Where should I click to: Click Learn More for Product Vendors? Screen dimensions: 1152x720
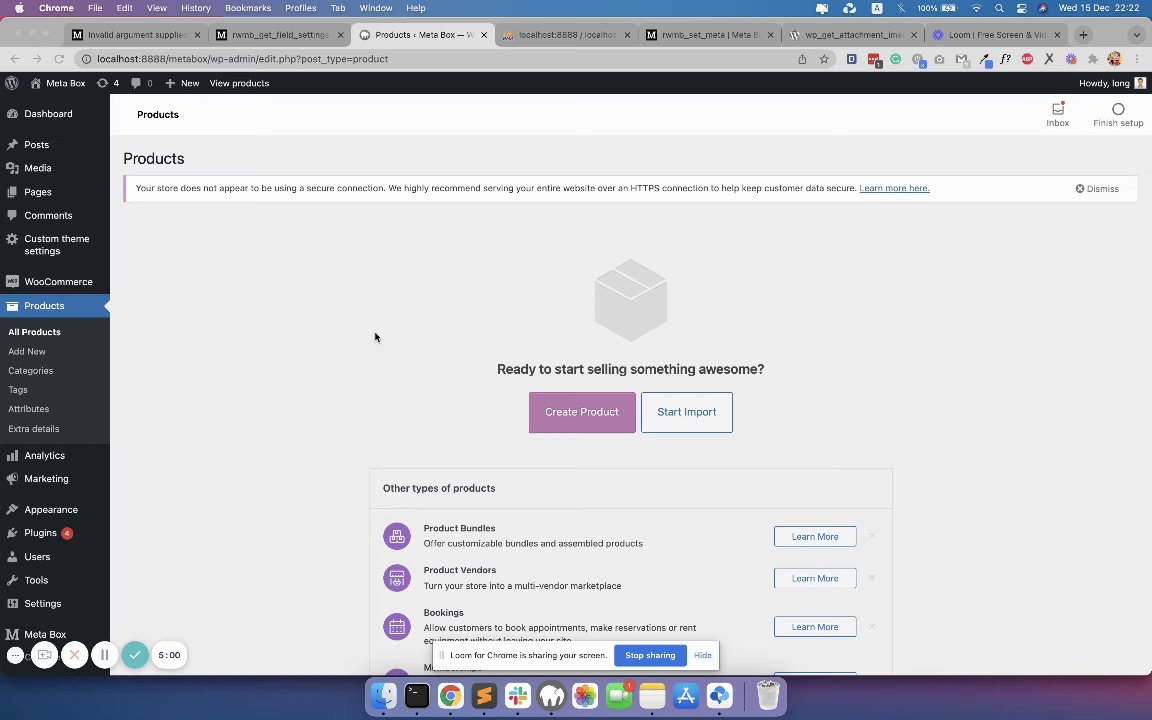pos(815,578)
